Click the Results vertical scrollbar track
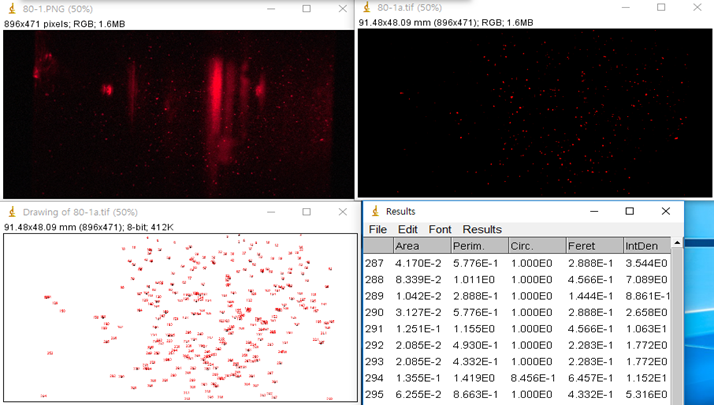Image resolution: width=714 pixels, height=405 pixels. 677,326
